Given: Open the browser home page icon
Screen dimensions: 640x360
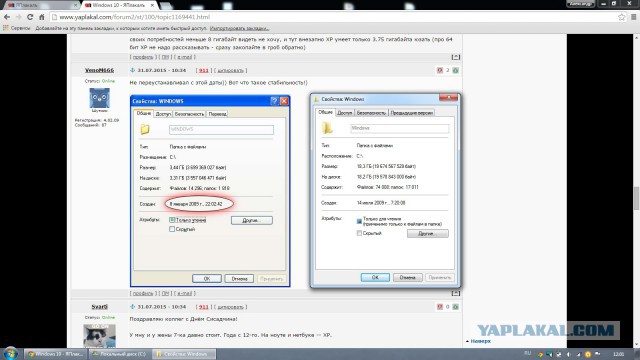Looking at the screenshot, I should [42, 17].
